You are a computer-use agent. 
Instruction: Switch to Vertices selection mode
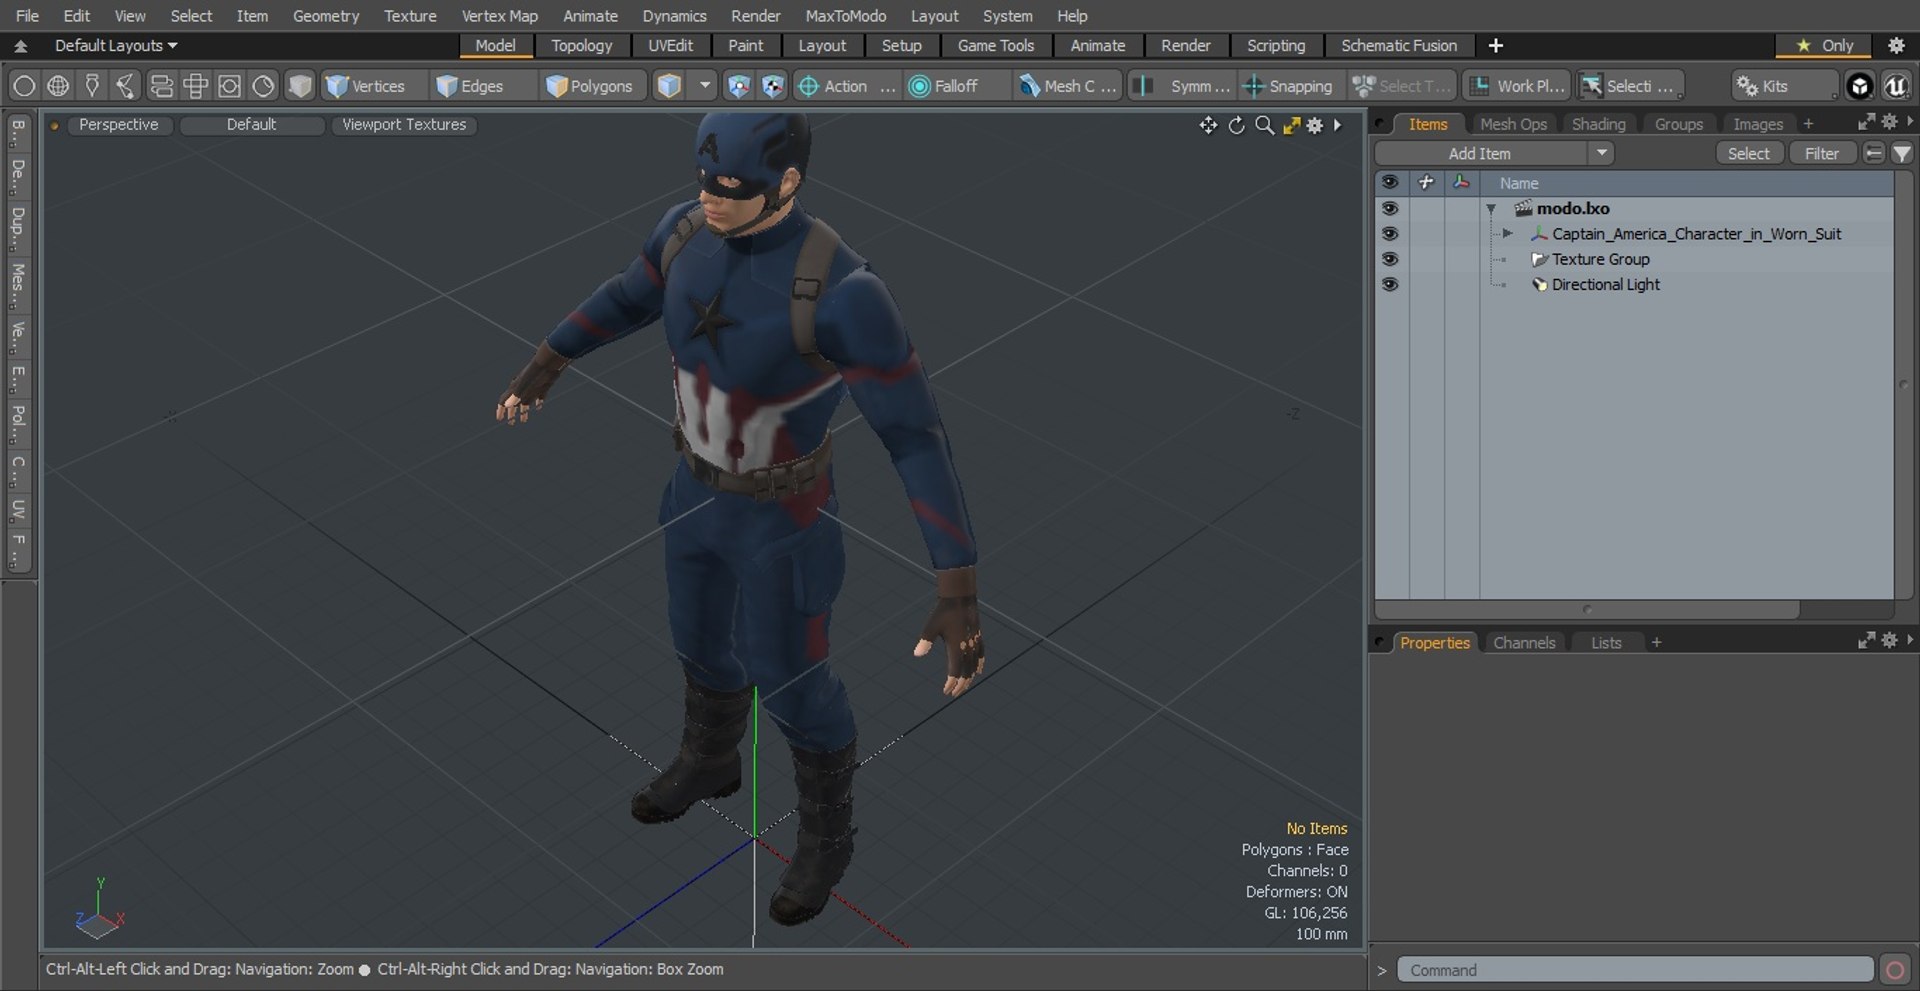[x=366, y=86]
